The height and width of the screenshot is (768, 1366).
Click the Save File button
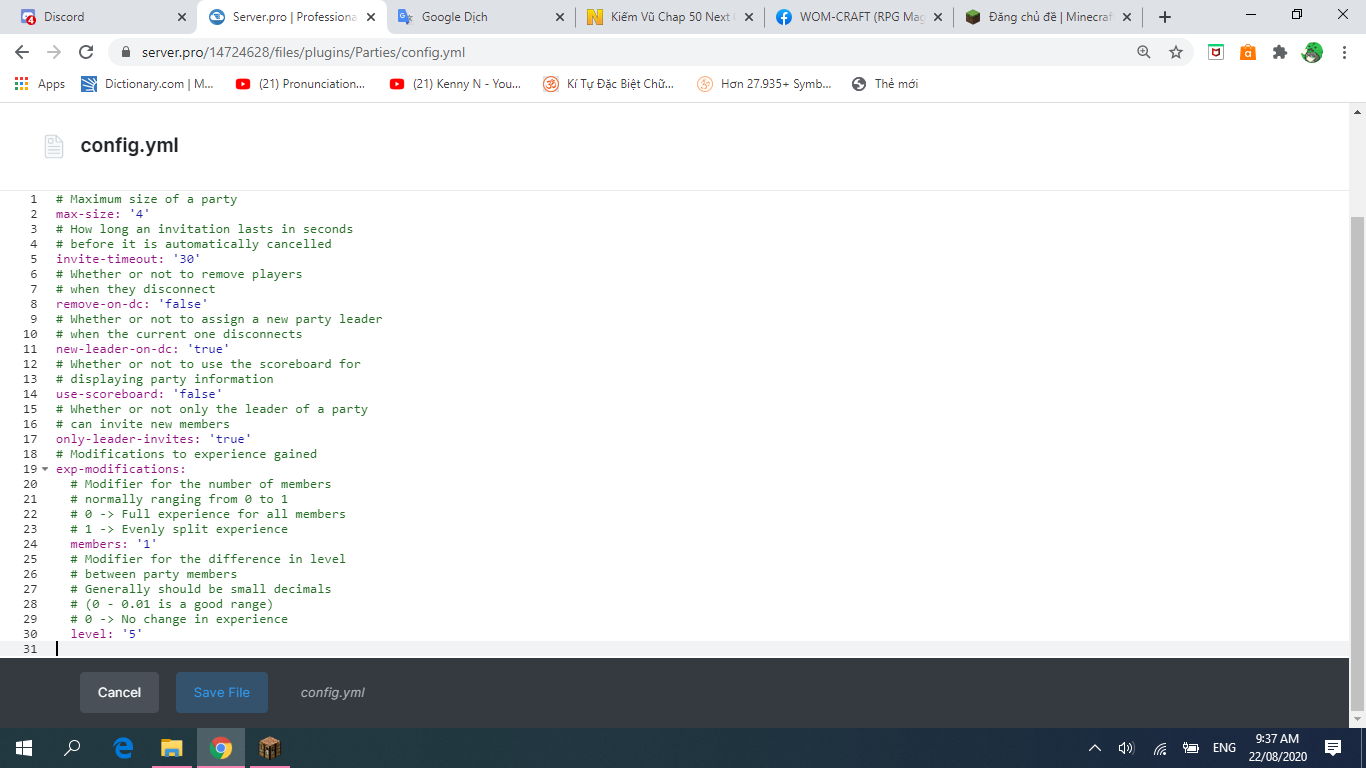222,692
